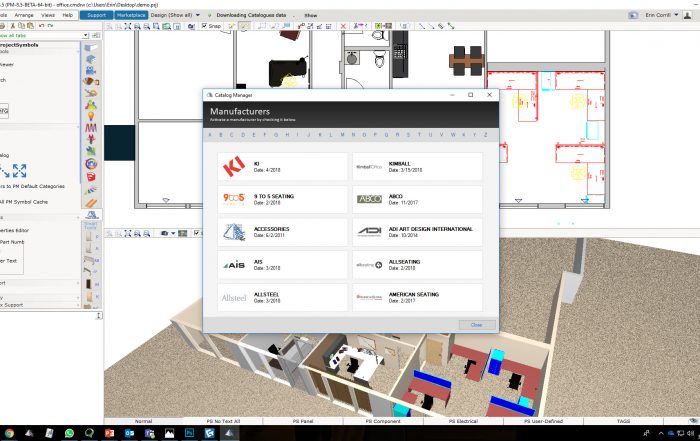
Task: Switch to Normal layer tab
Action: pyautogui.click(x=143, y=421)
